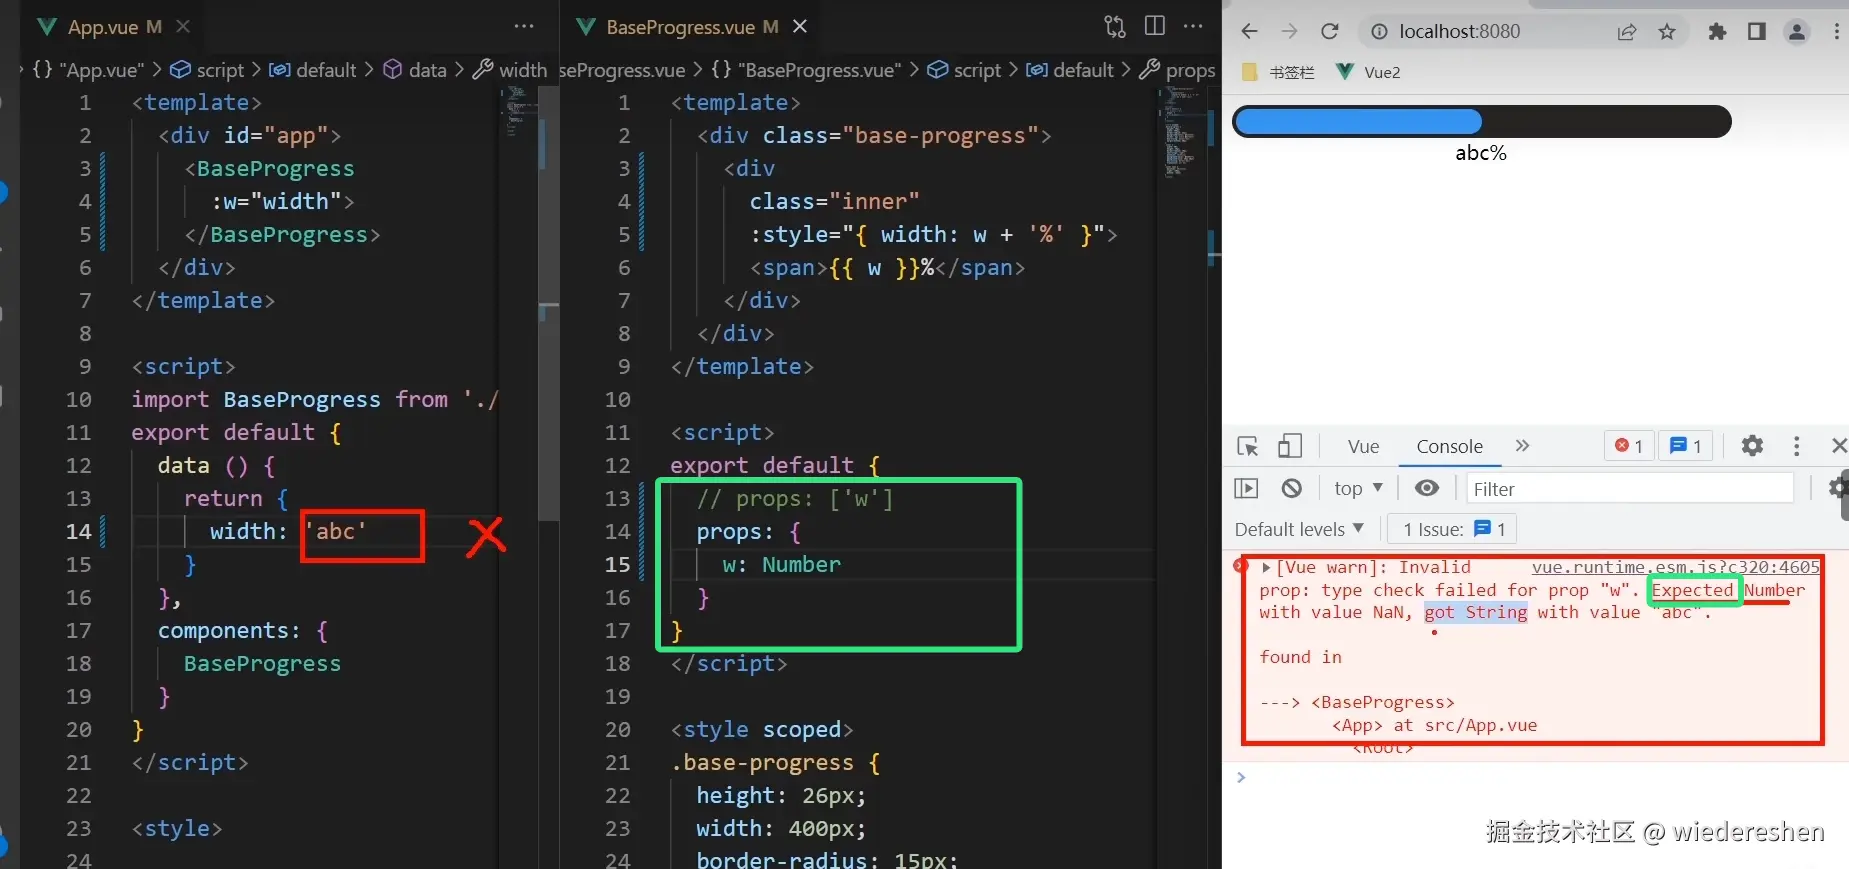Click the red error count badge
1849x869 pixels.
point(1629,446)
